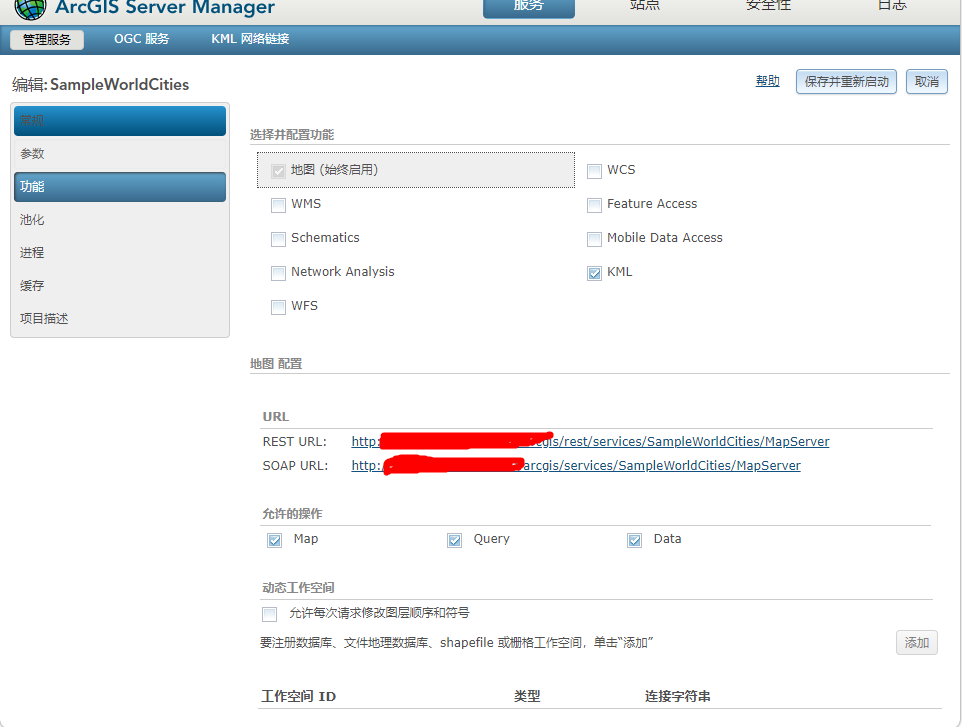
Task: Click the ArcGIS Server Manager globe logo
Action: 30,9
